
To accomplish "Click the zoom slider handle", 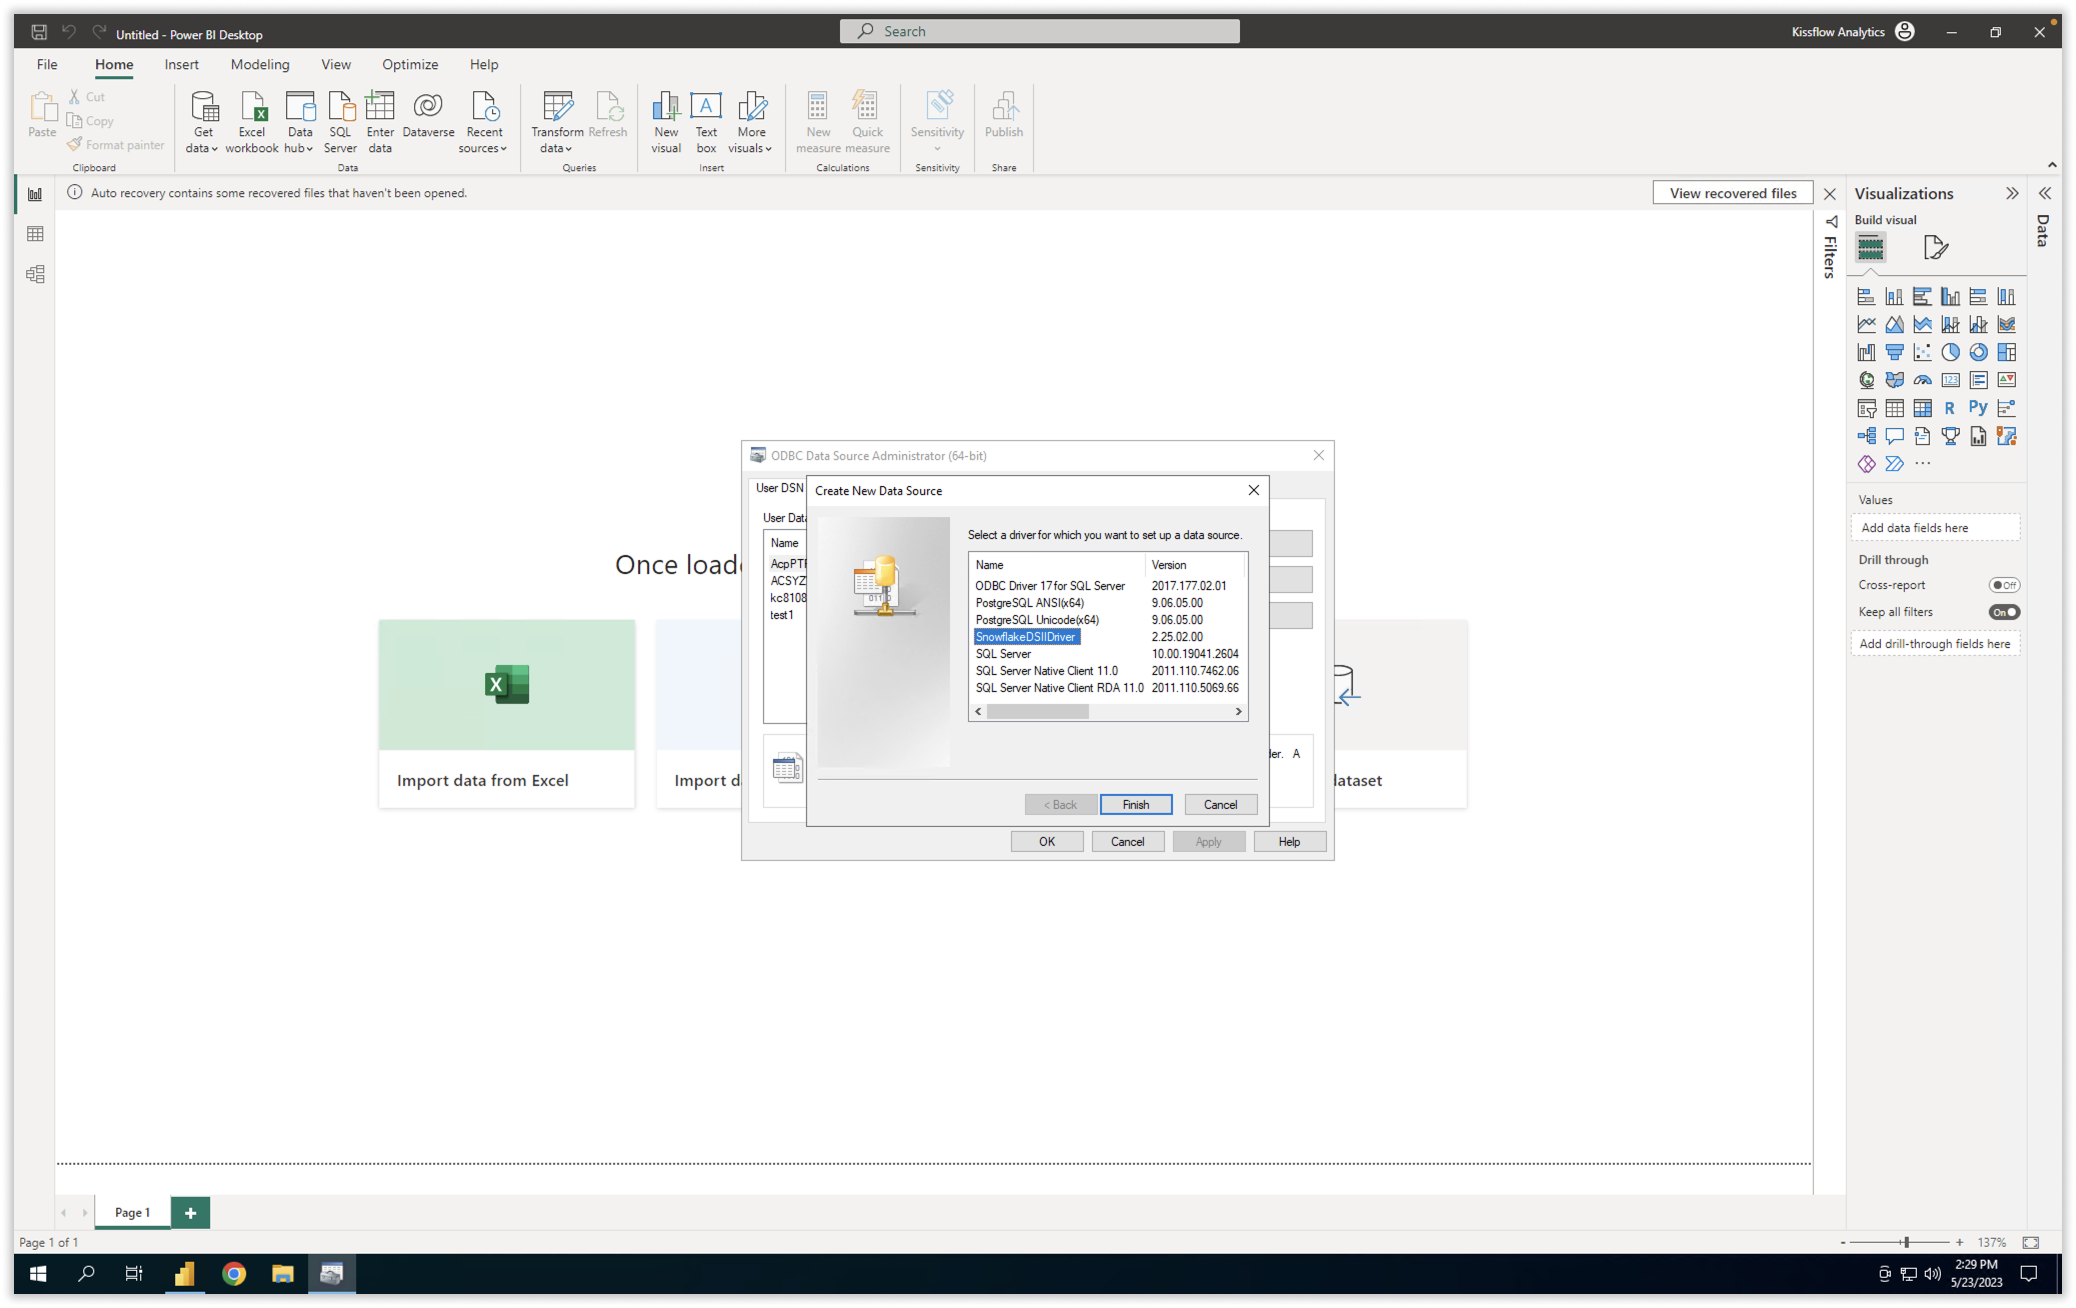I will (x=1906, y=1242).
